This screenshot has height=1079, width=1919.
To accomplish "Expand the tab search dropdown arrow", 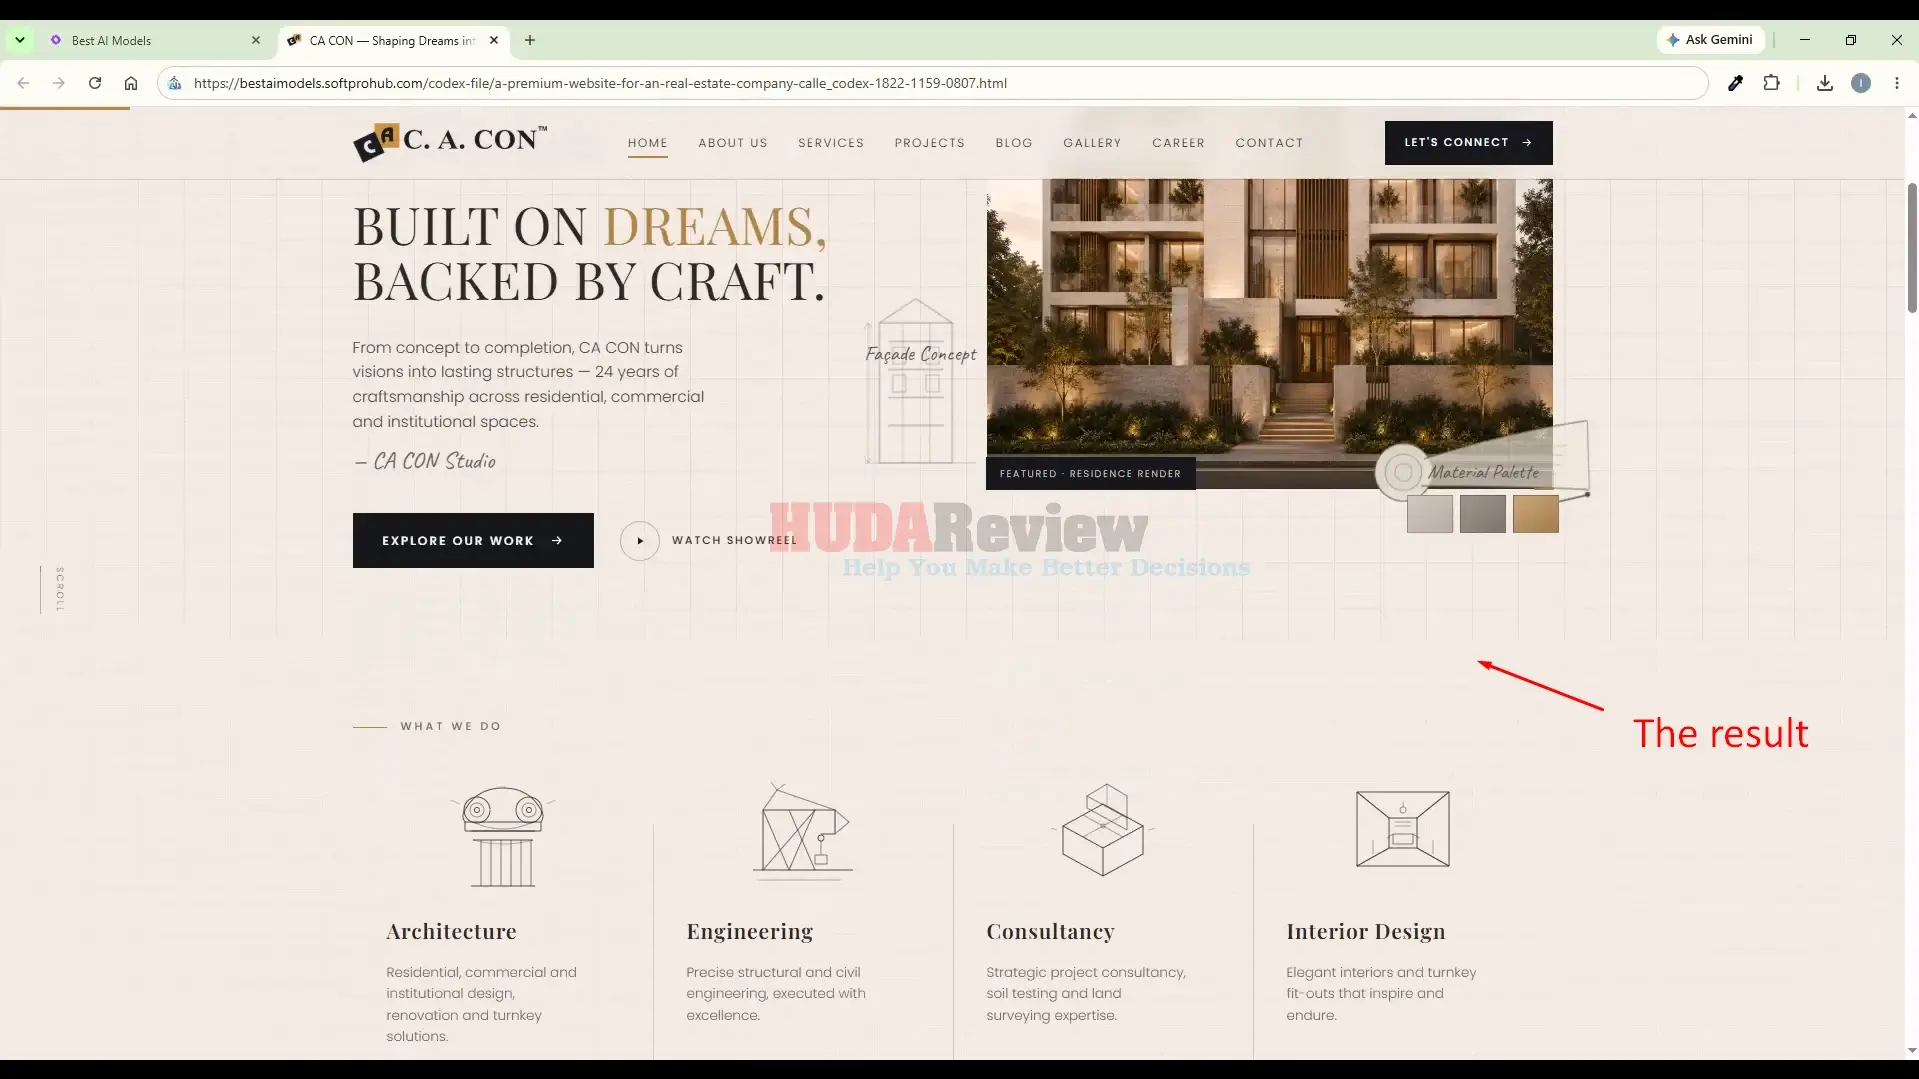I will 20,40.
